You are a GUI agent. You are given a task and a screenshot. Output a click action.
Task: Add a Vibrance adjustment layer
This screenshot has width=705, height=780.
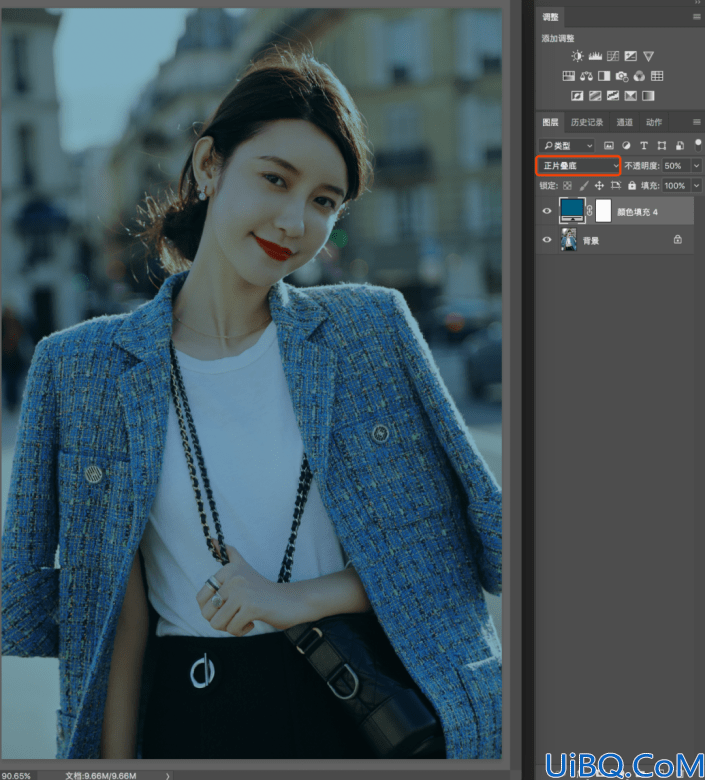pos(648,56)
